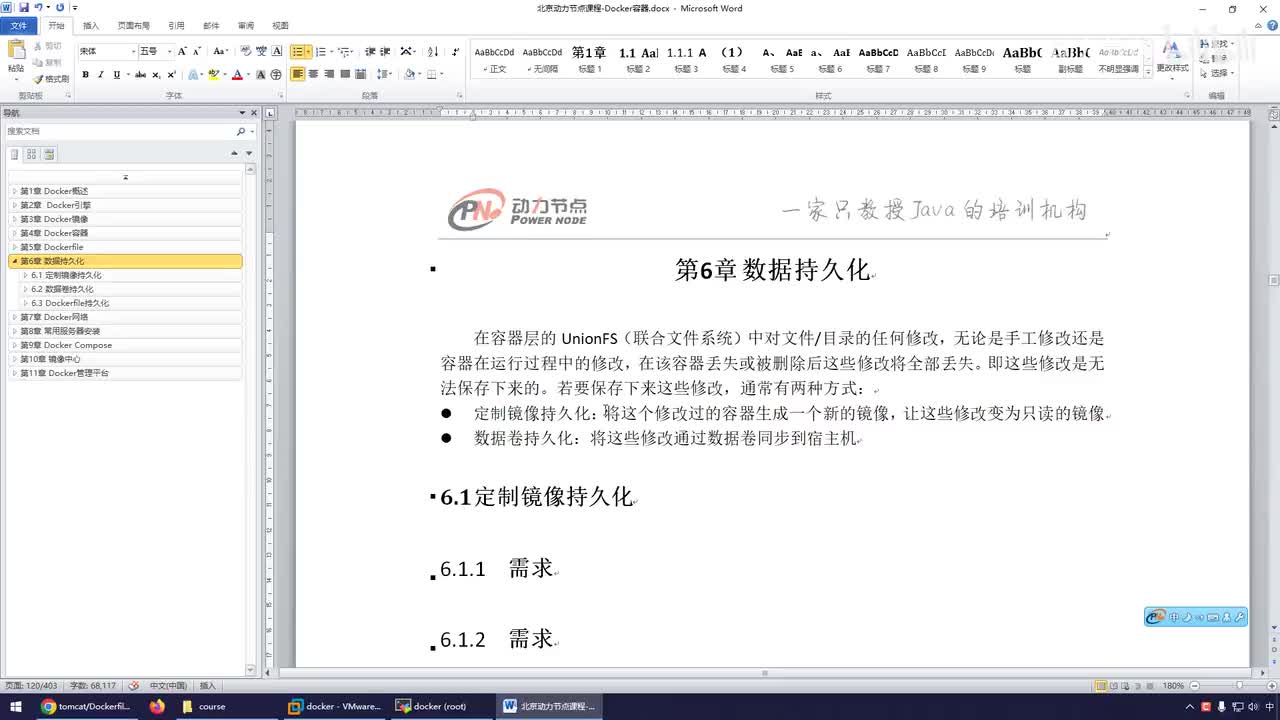Expand the styles gallery more arrow

tap(1148, 72)
